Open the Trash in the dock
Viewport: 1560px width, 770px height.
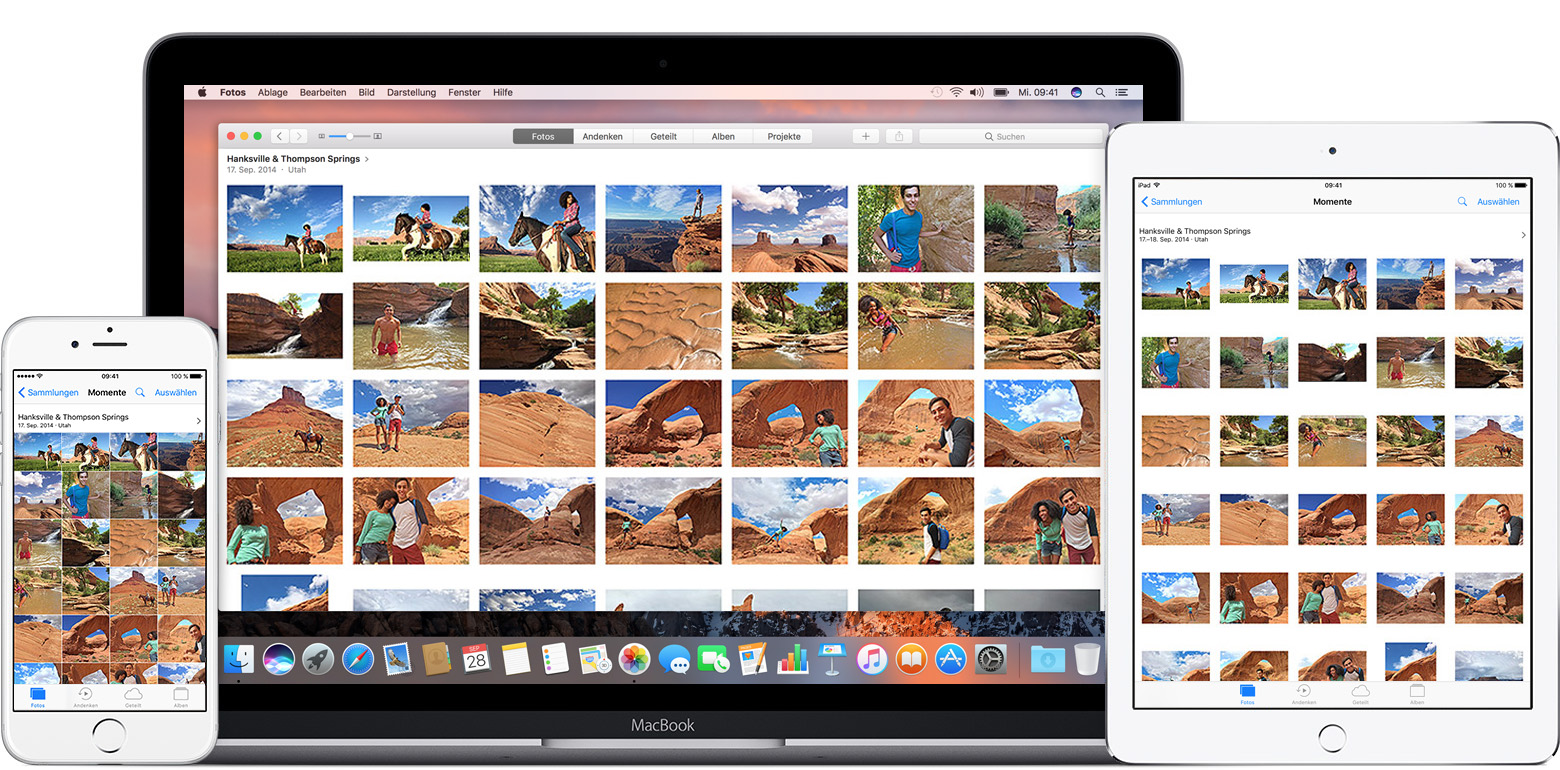[x=1087, y=659]
